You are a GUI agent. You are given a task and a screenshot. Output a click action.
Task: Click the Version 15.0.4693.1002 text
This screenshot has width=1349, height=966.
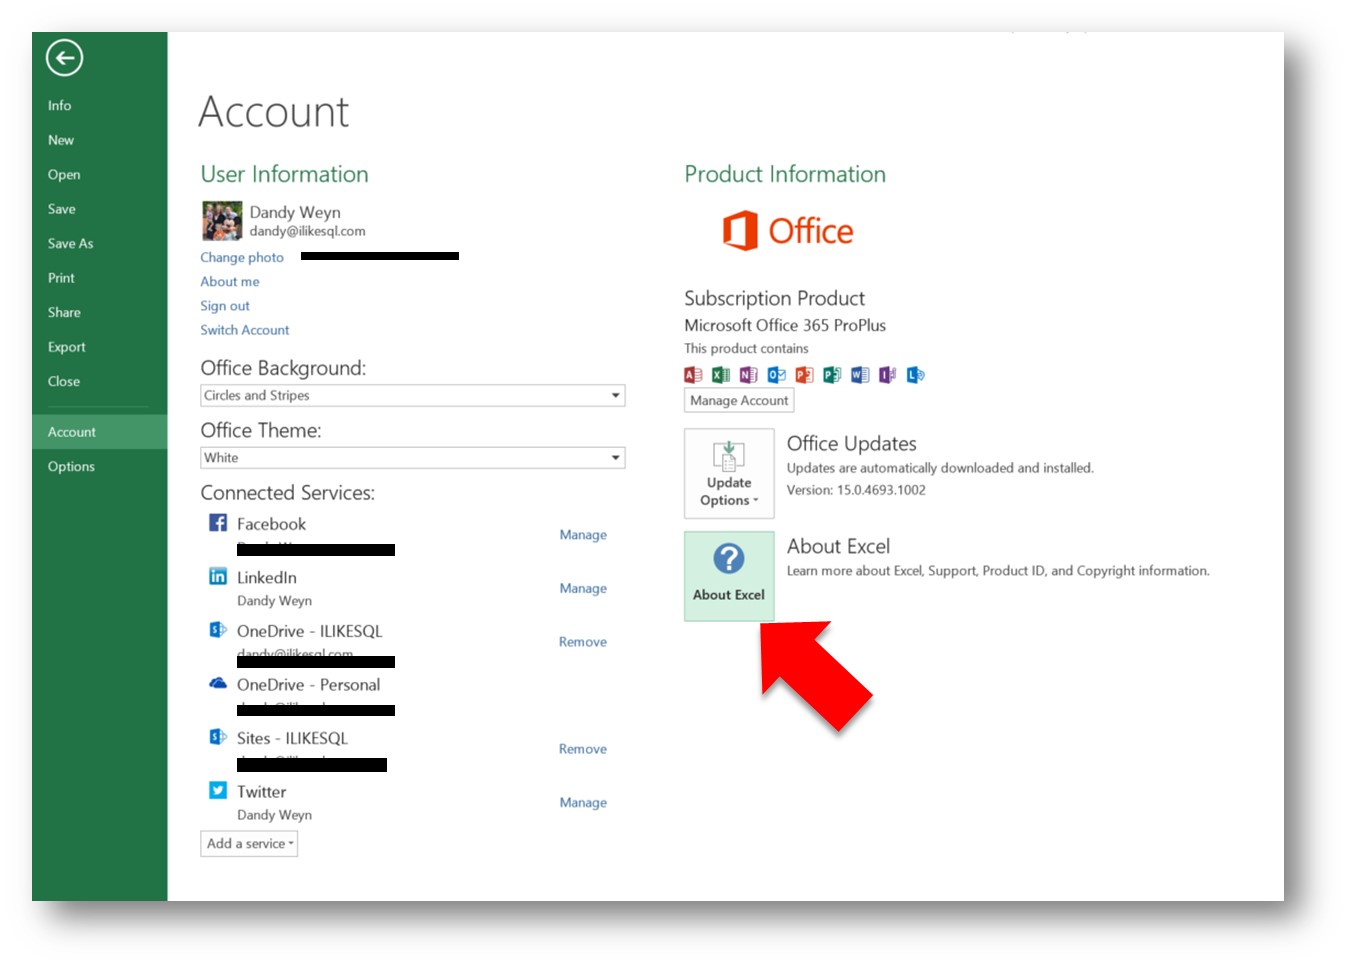pos(856,490)
